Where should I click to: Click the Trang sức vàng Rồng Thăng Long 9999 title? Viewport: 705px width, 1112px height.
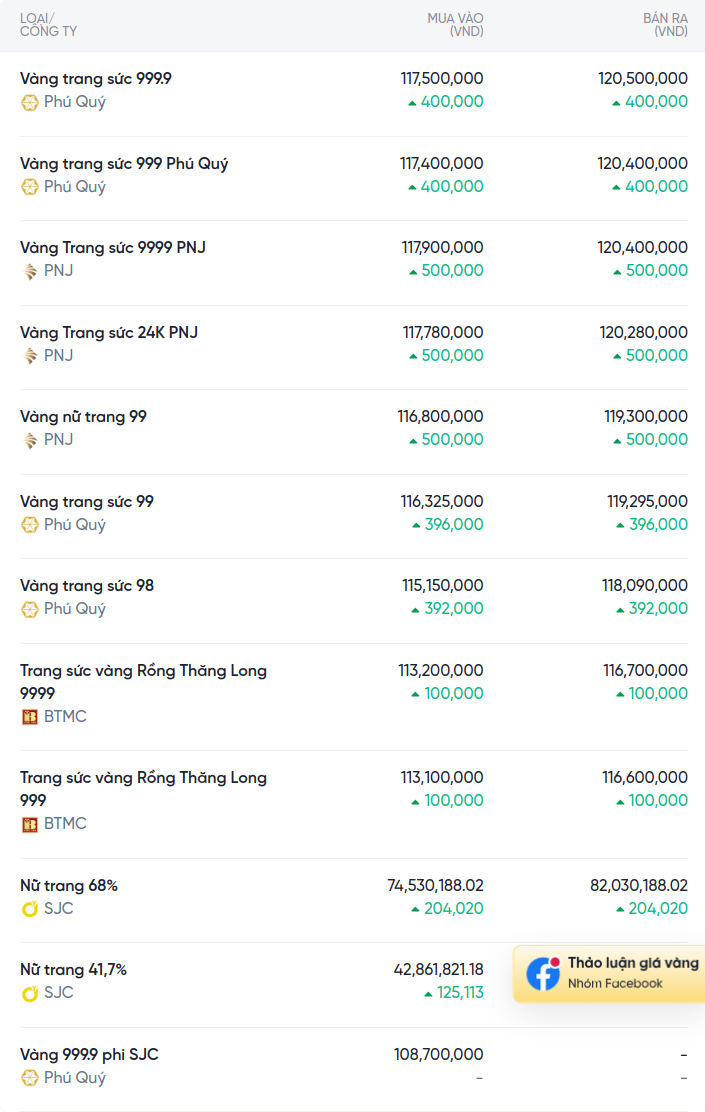(143, 670)
